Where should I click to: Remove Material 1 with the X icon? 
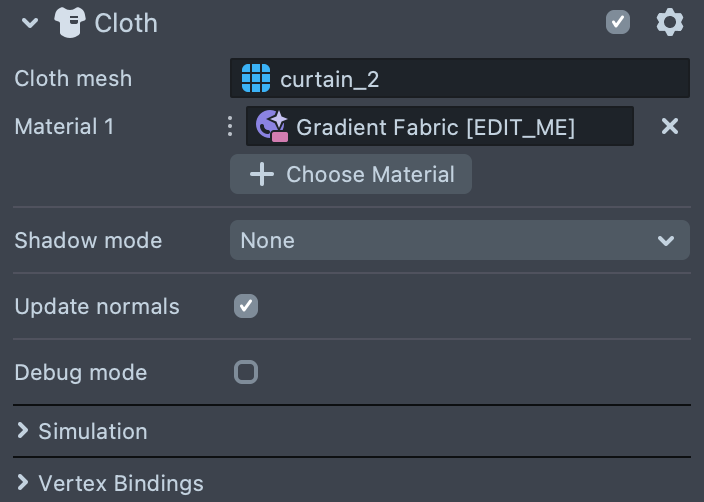coord(670,126)
